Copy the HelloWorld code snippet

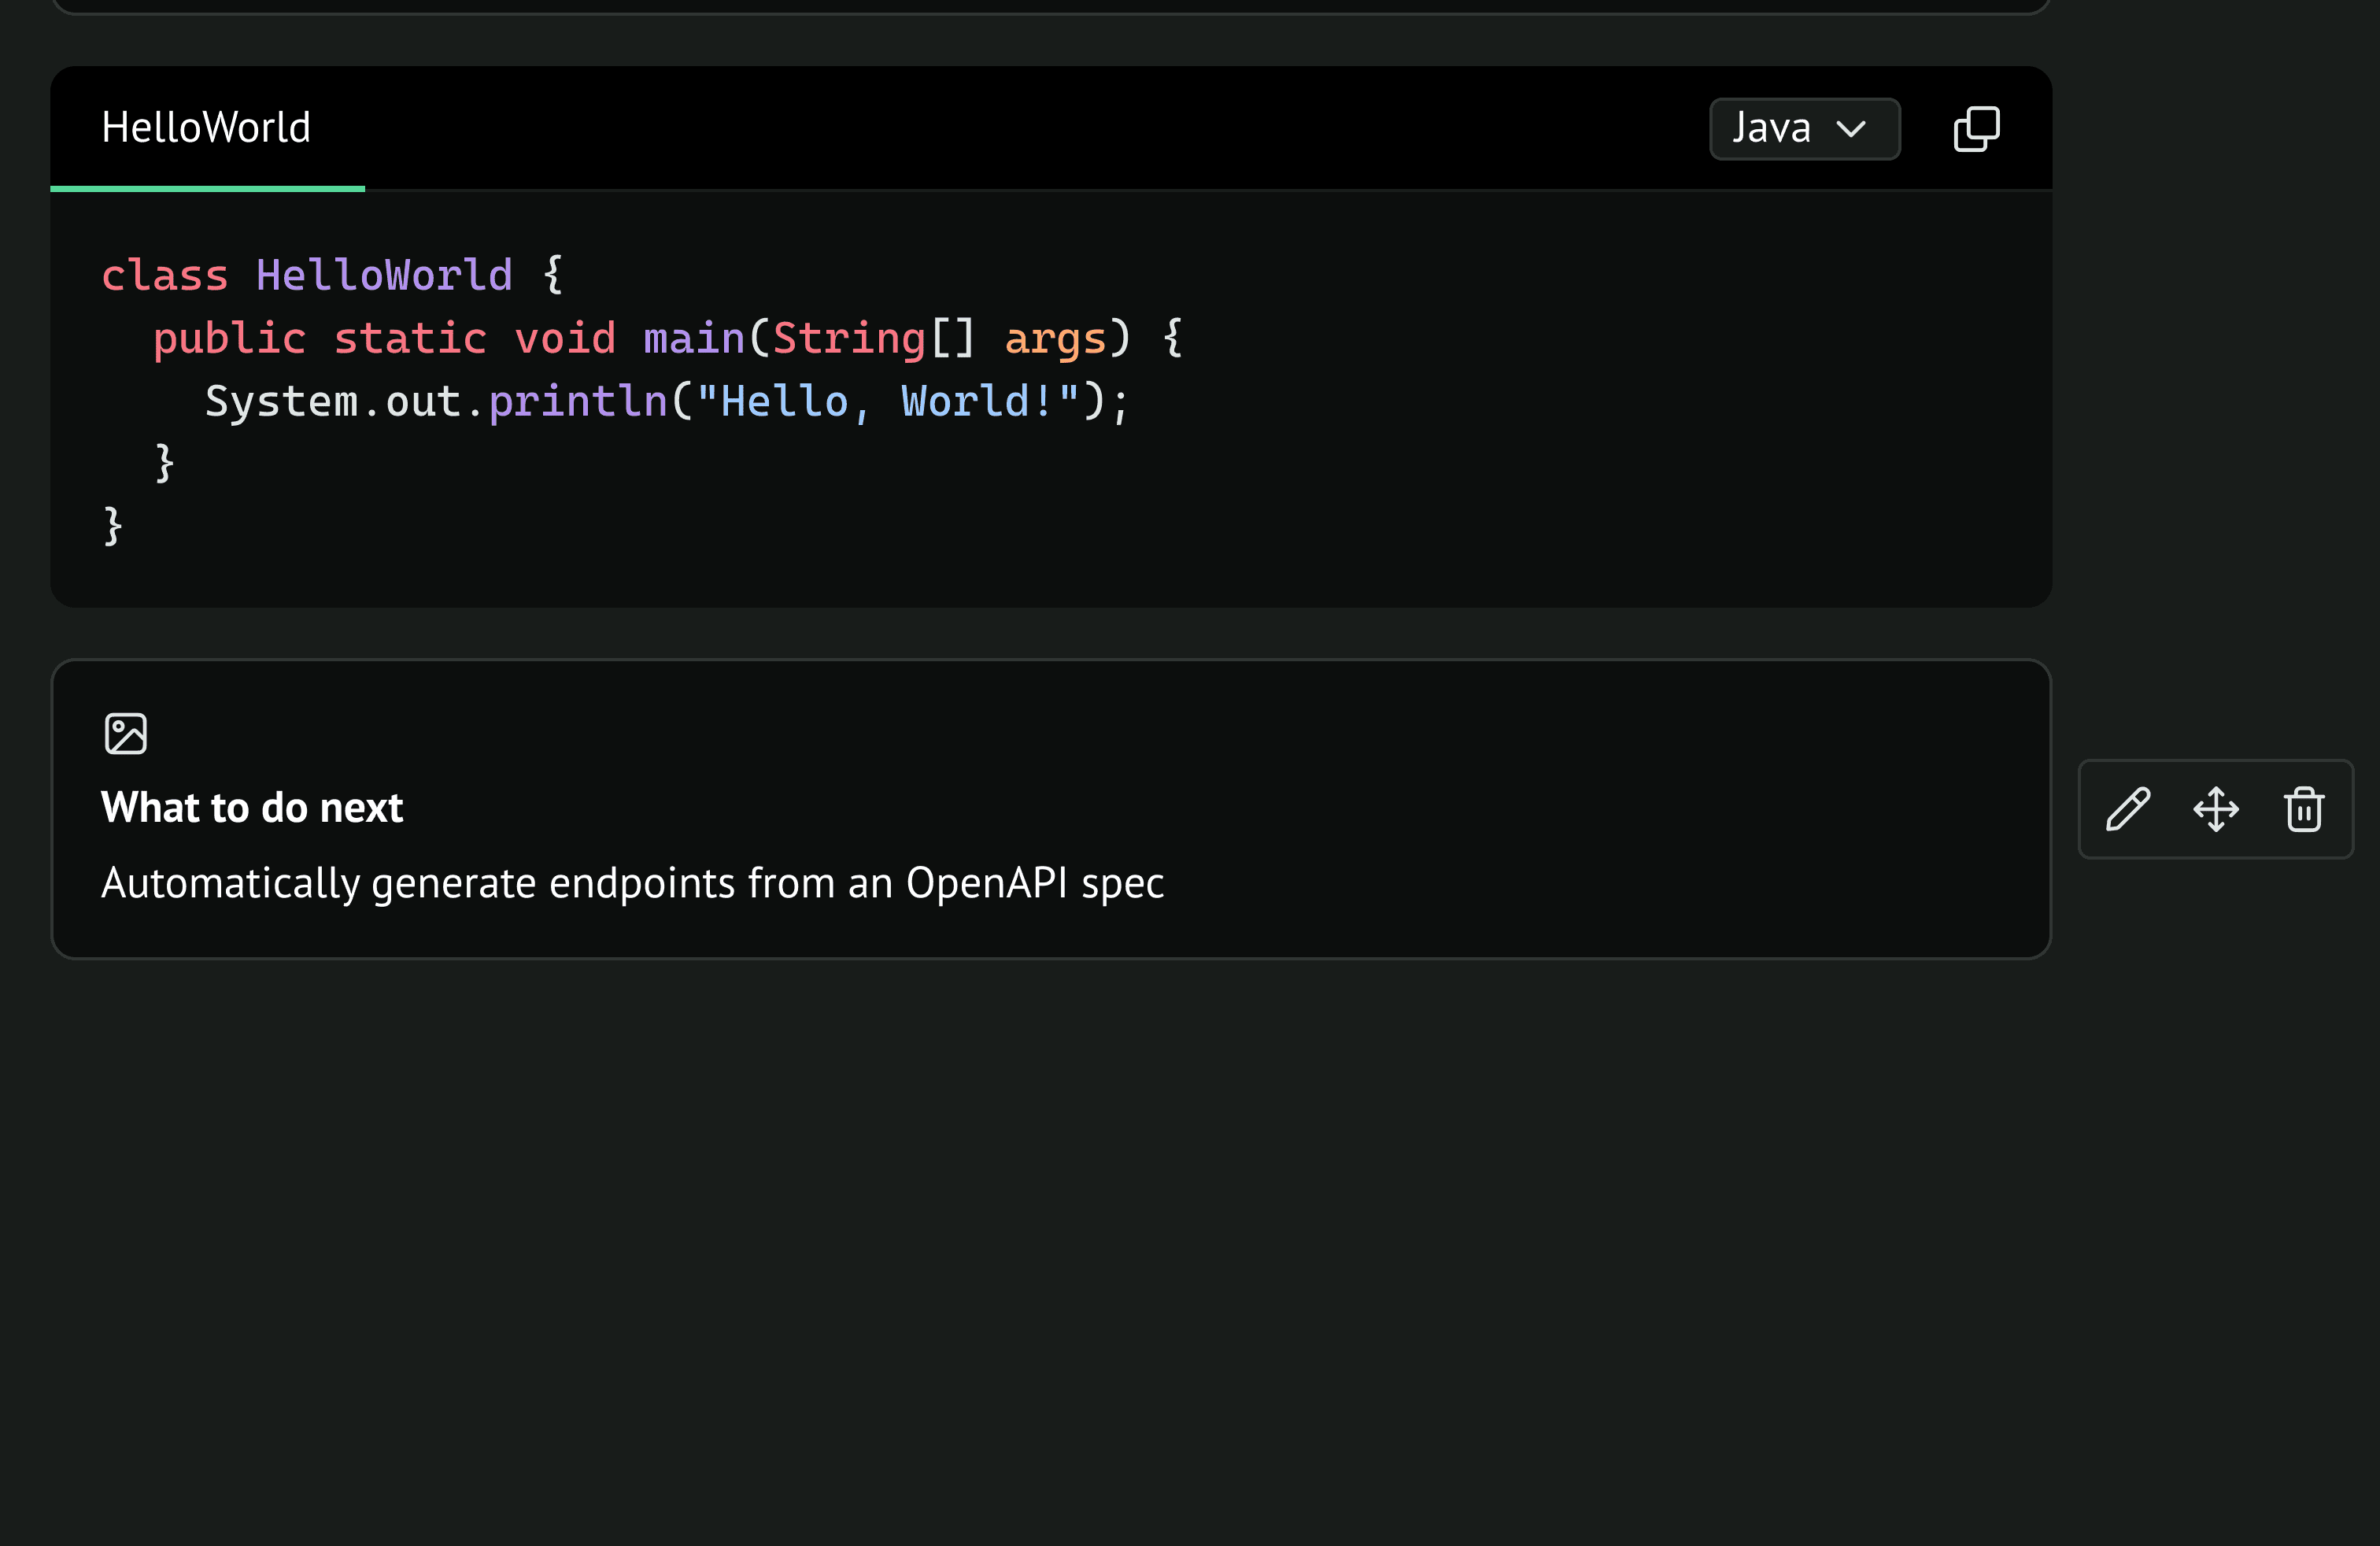(1976, 129)
